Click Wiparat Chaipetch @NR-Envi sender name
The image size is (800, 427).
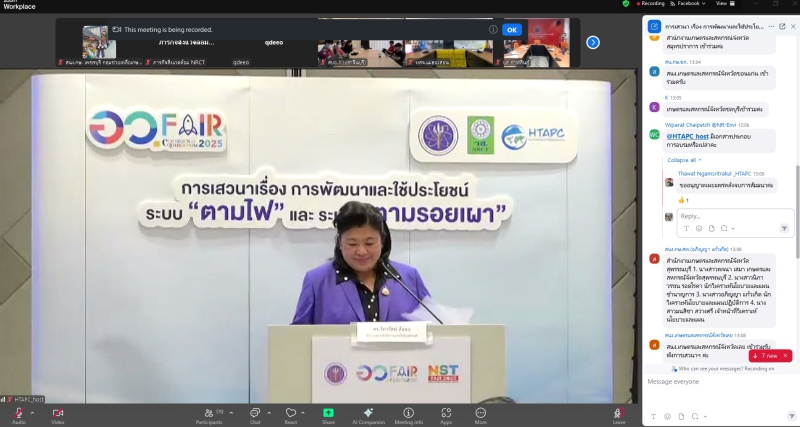699,125
